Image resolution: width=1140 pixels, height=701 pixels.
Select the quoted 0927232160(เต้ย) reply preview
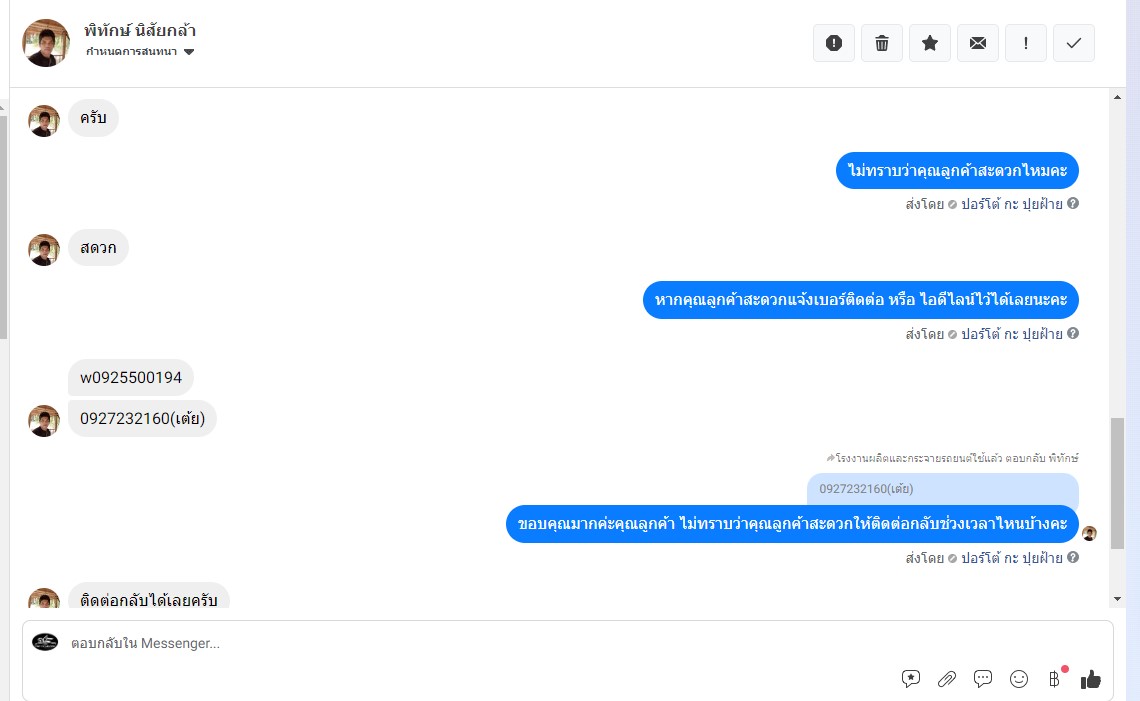point(942,489)
